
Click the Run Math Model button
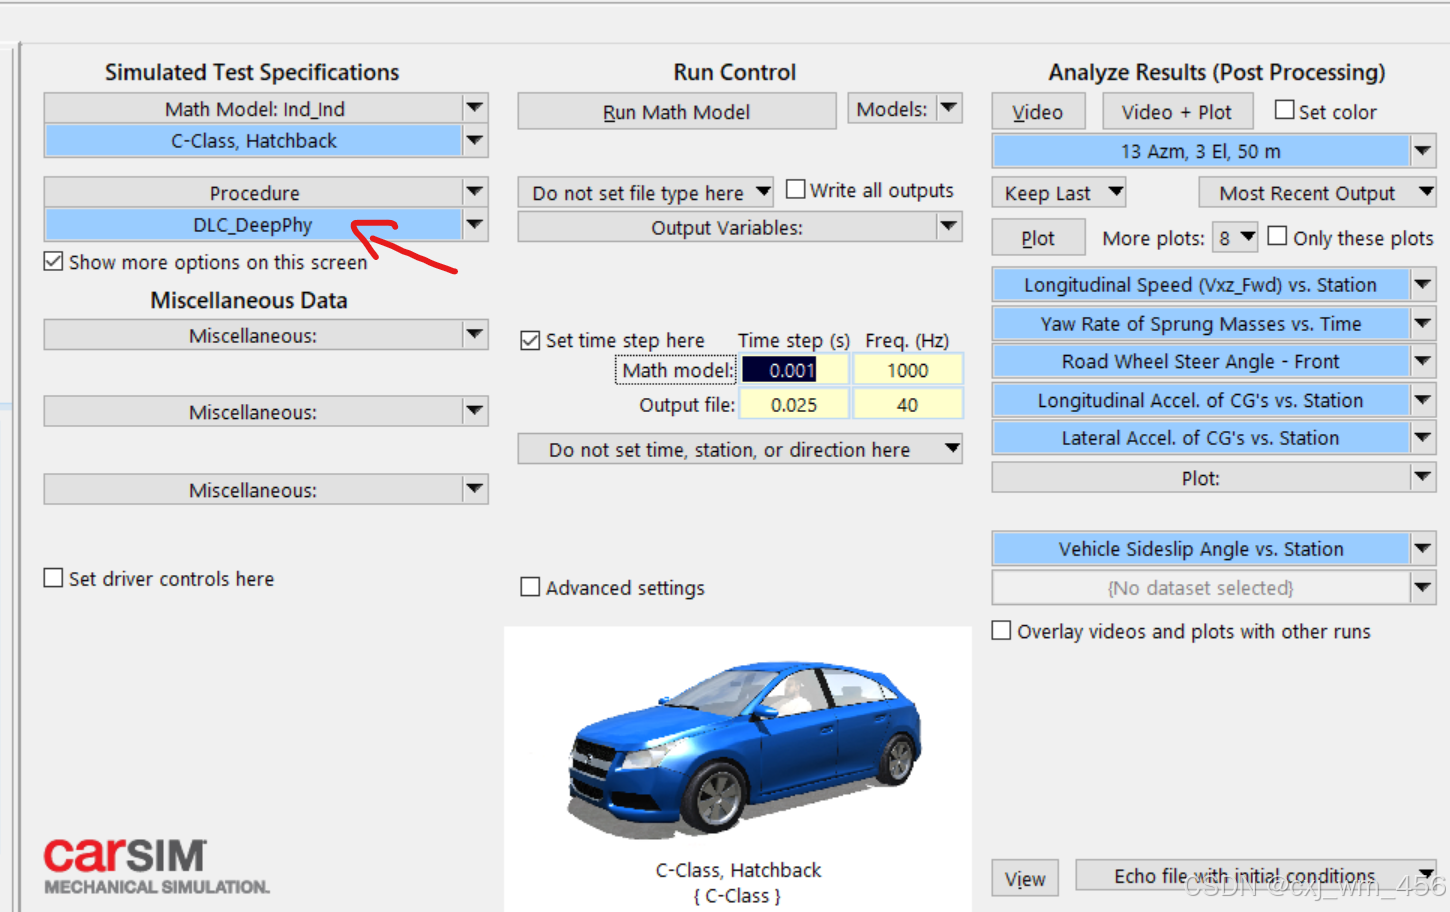pyautogui.click(x=677, y=112)
